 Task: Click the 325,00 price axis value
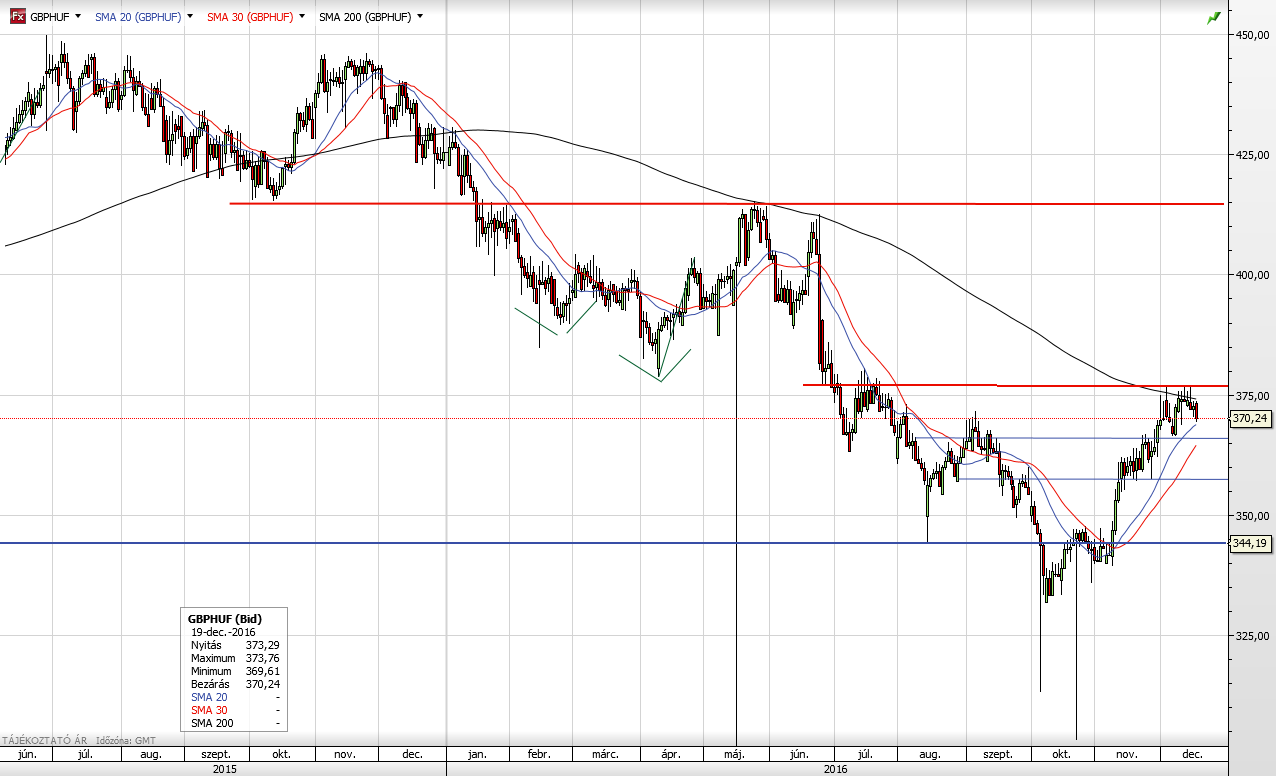point(1254,635)
